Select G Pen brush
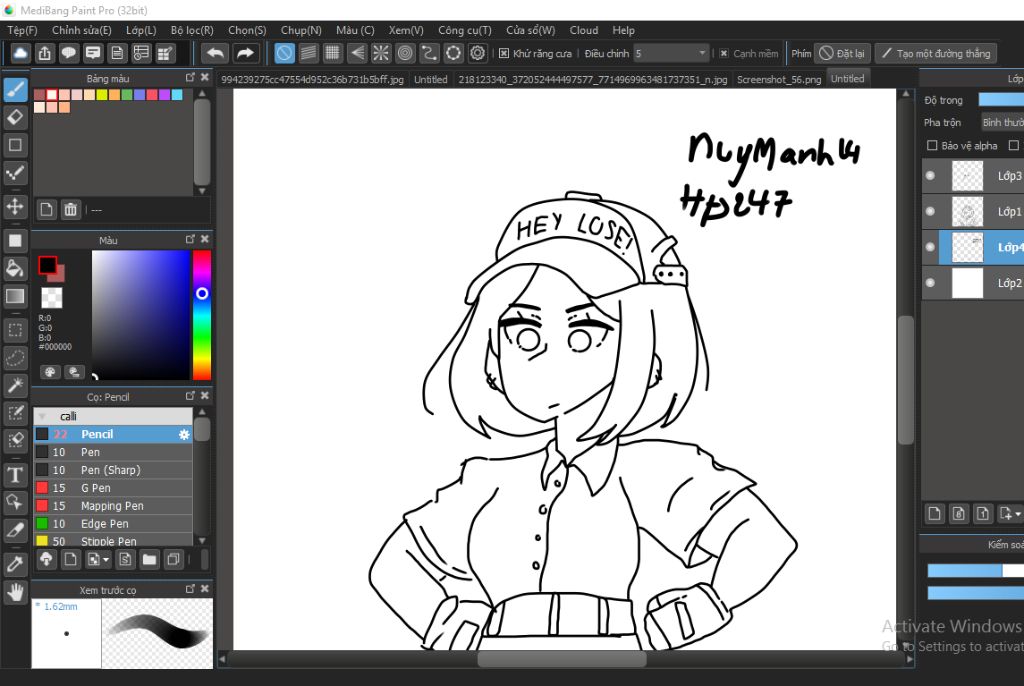1024x686 pixels. click(113, 488)
